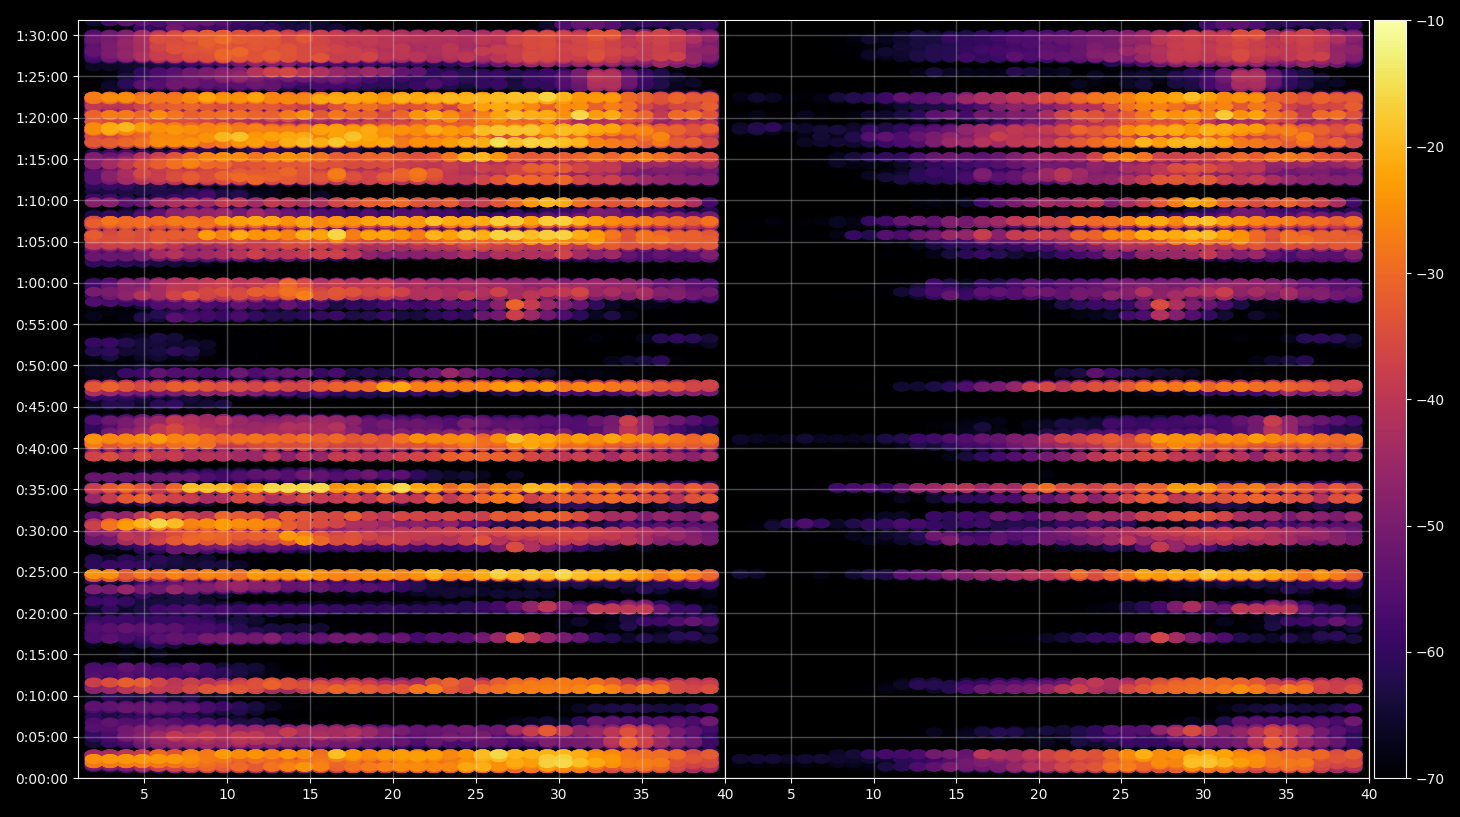Screen dimensions: 1460x817
Task: Click x-axis tick 5 under the right plot
Action: tap(791, 795)
